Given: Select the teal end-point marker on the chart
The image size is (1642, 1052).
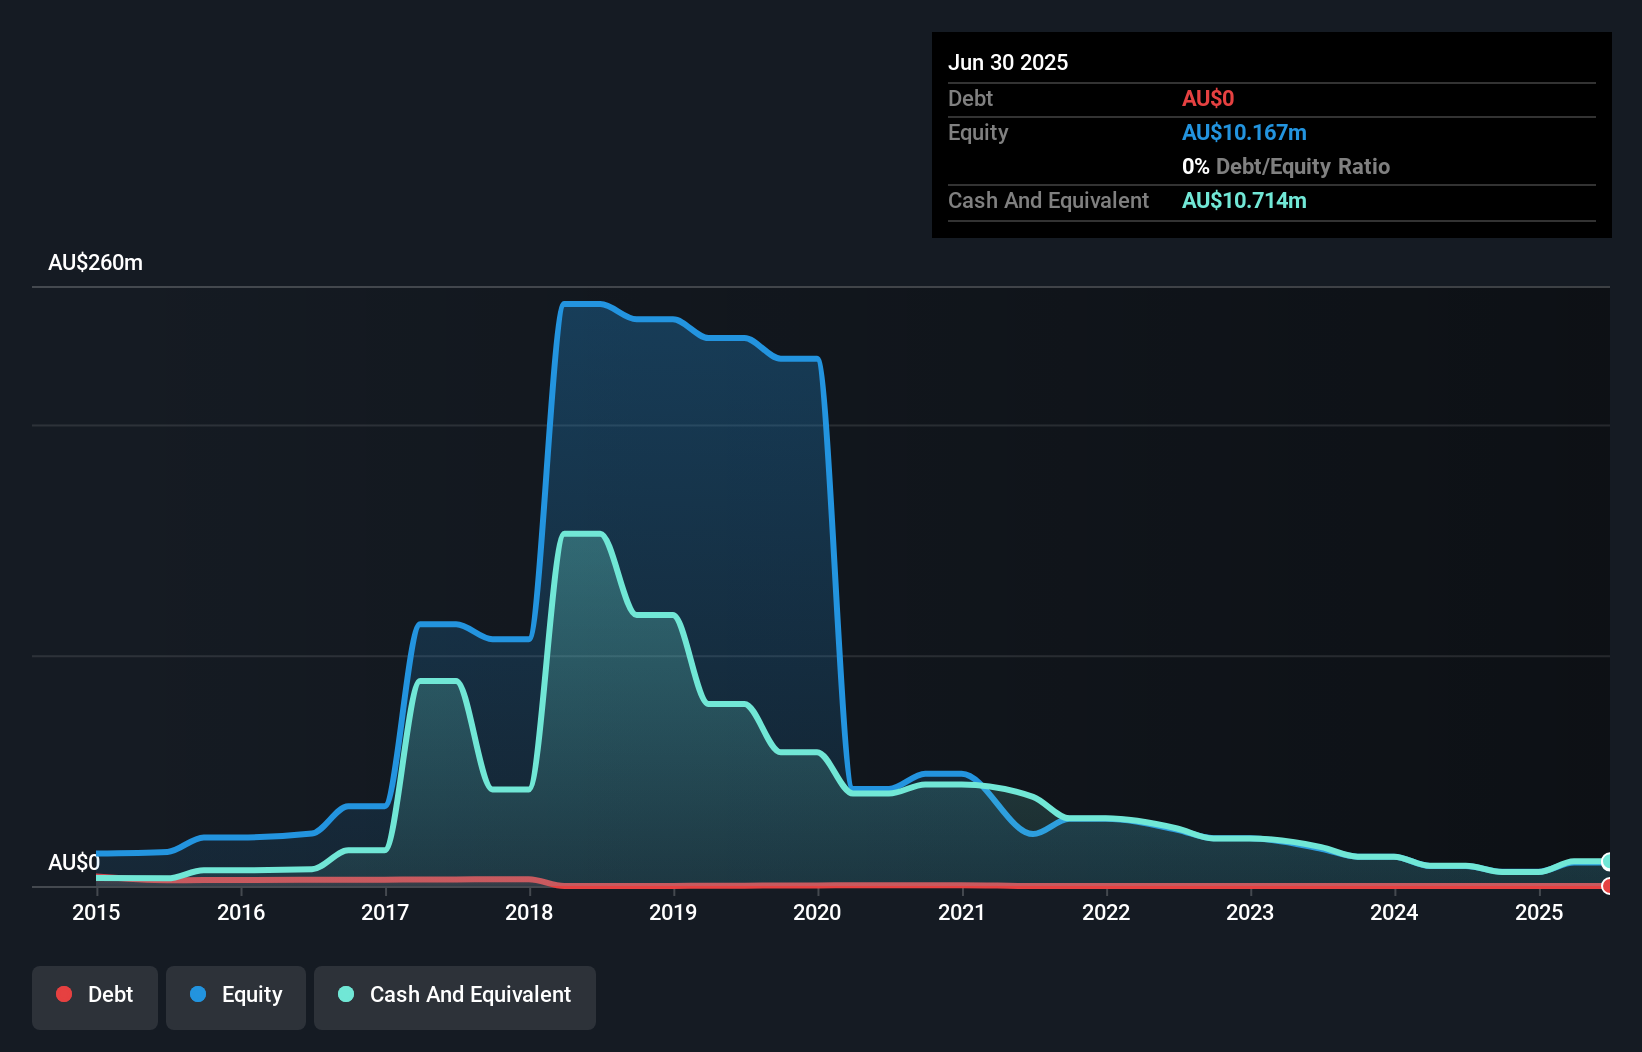Looking at the screenshot, I should pos(1608,862).
